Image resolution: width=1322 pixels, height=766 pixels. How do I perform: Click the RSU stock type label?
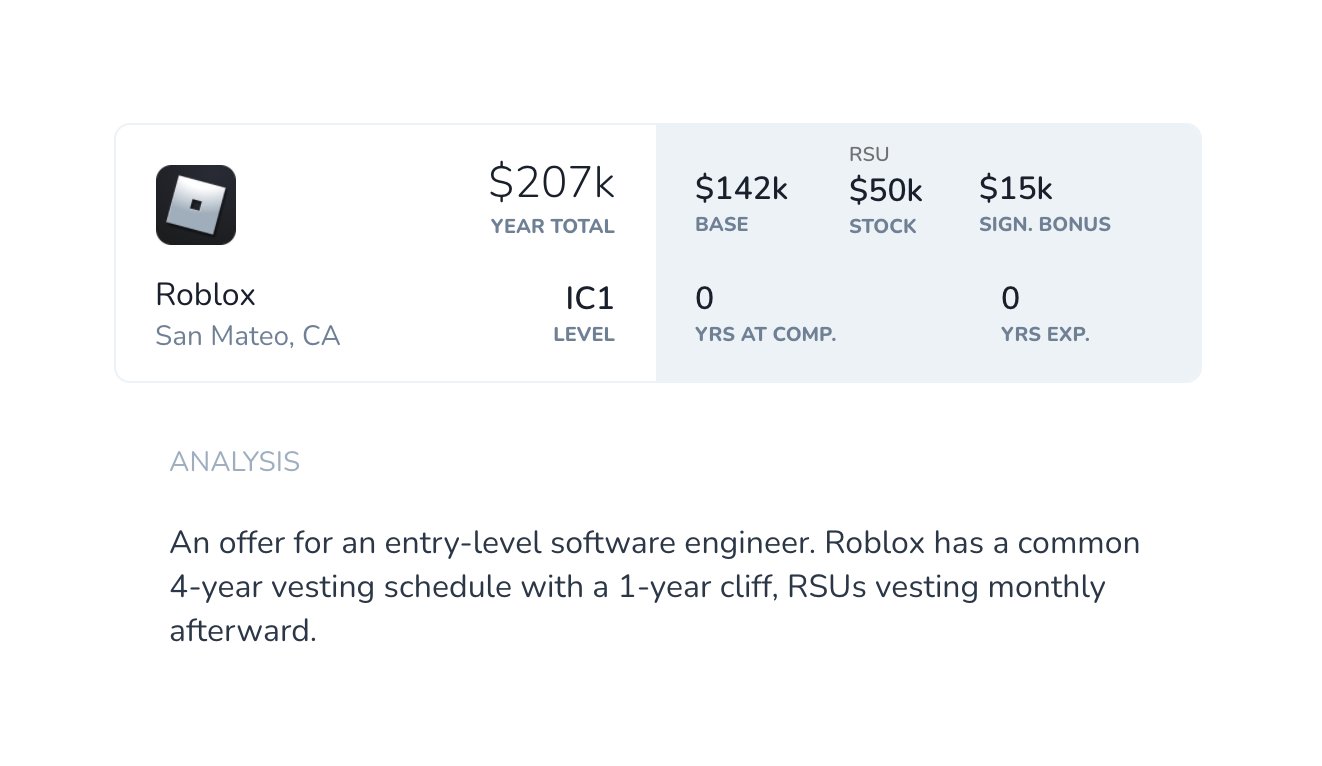pos(869,155)
